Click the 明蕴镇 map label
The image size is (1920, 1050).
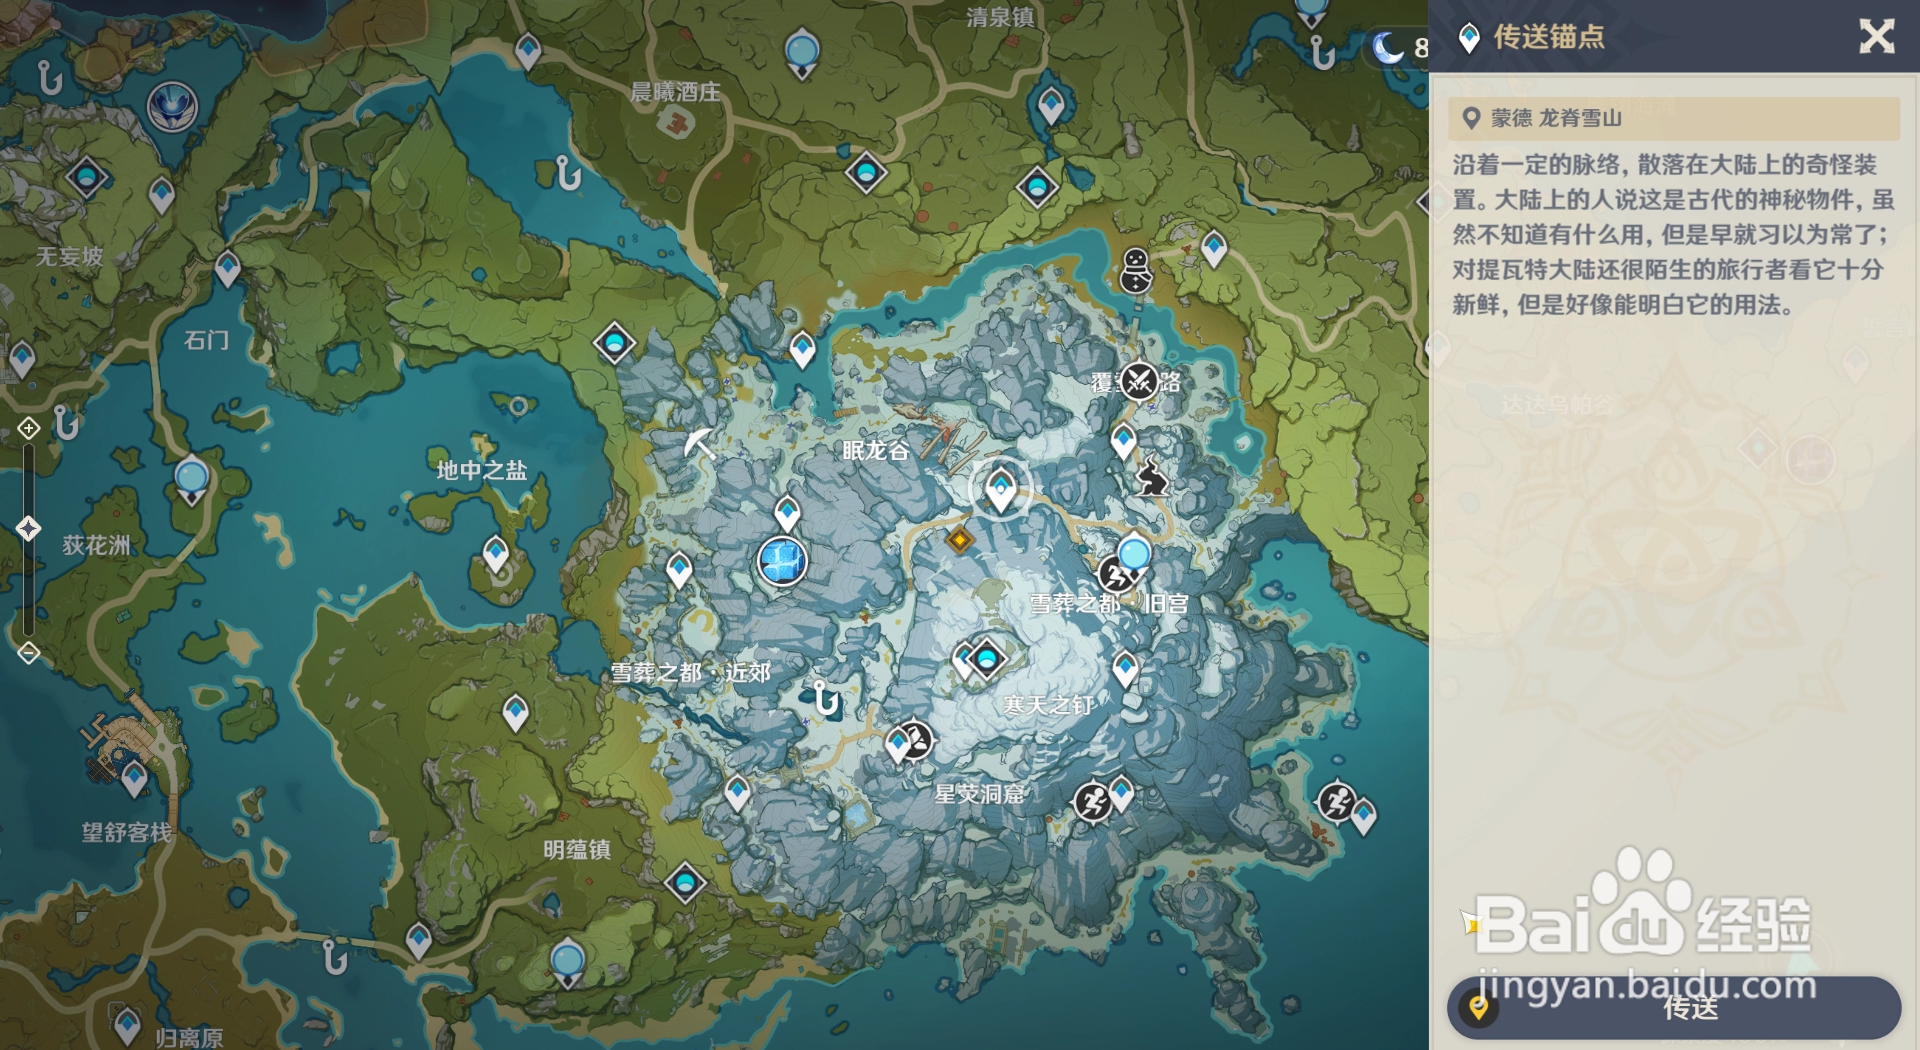point(577,850)
